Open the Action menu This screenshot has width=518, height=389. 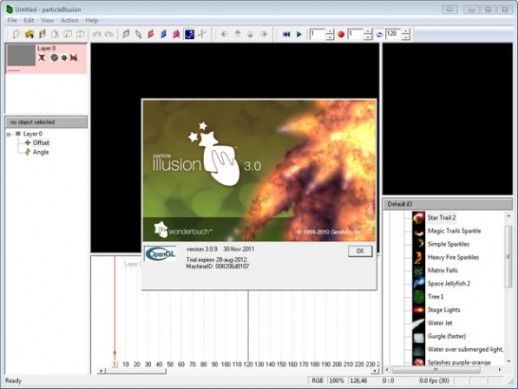pyautogui.click(x=69, y=20)
